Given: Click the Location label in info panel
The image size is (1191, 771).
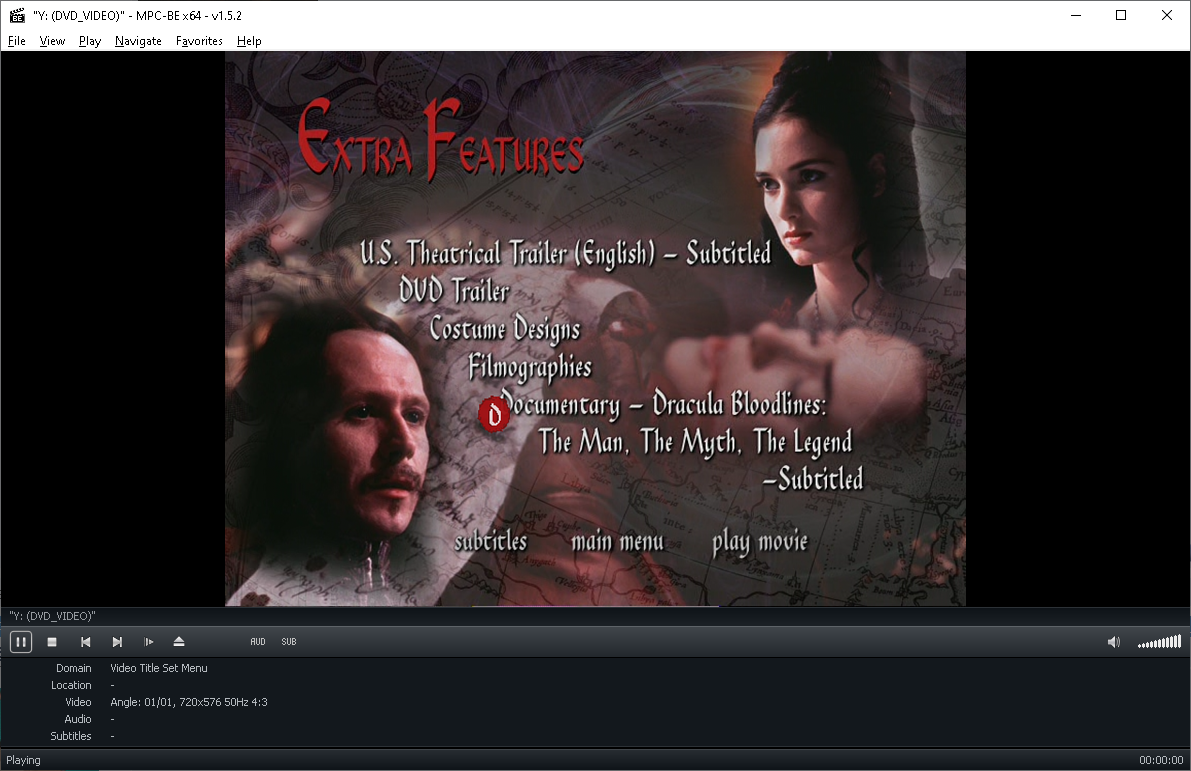Looking at the screenshot, I should point(71,685).
